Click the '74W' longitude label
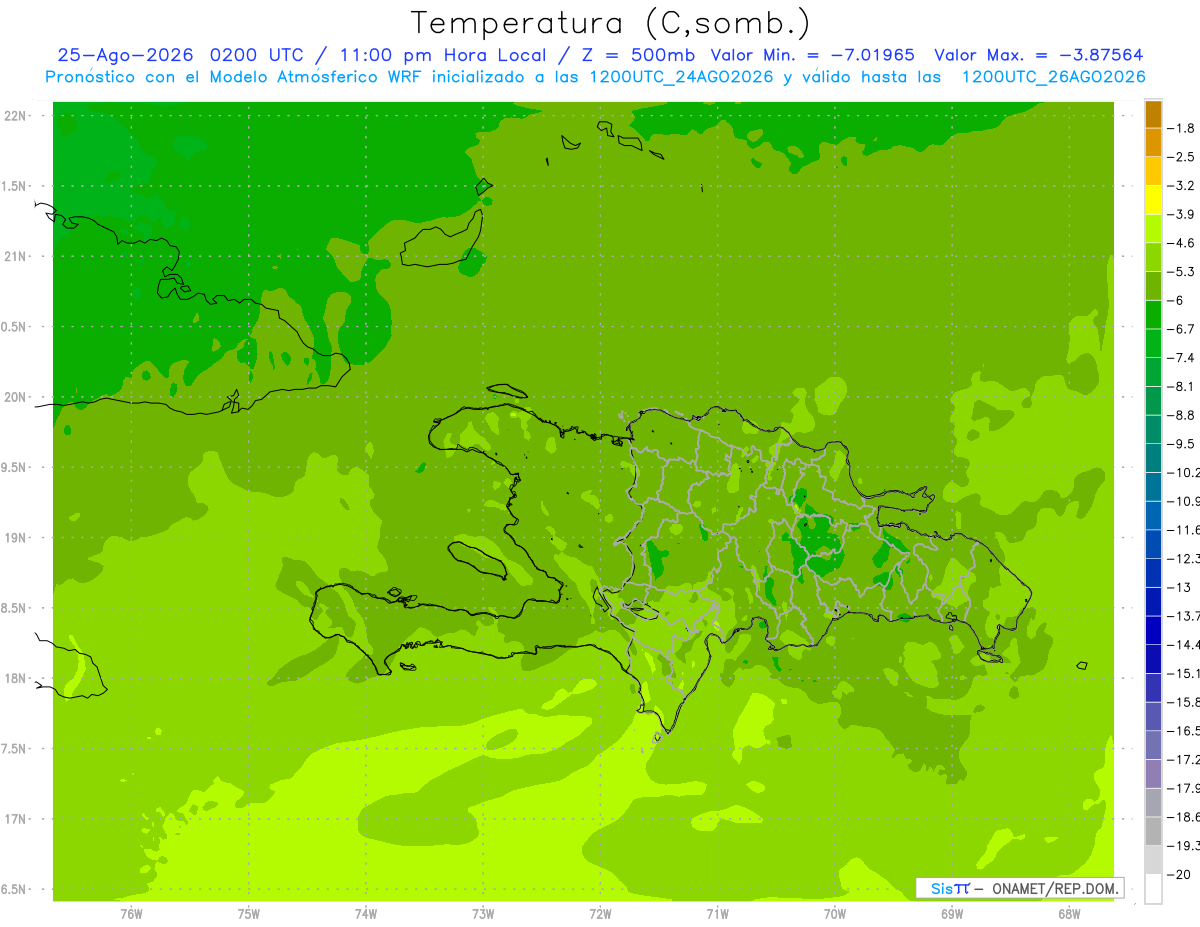Screen dimensions: 1200x927 366,914
